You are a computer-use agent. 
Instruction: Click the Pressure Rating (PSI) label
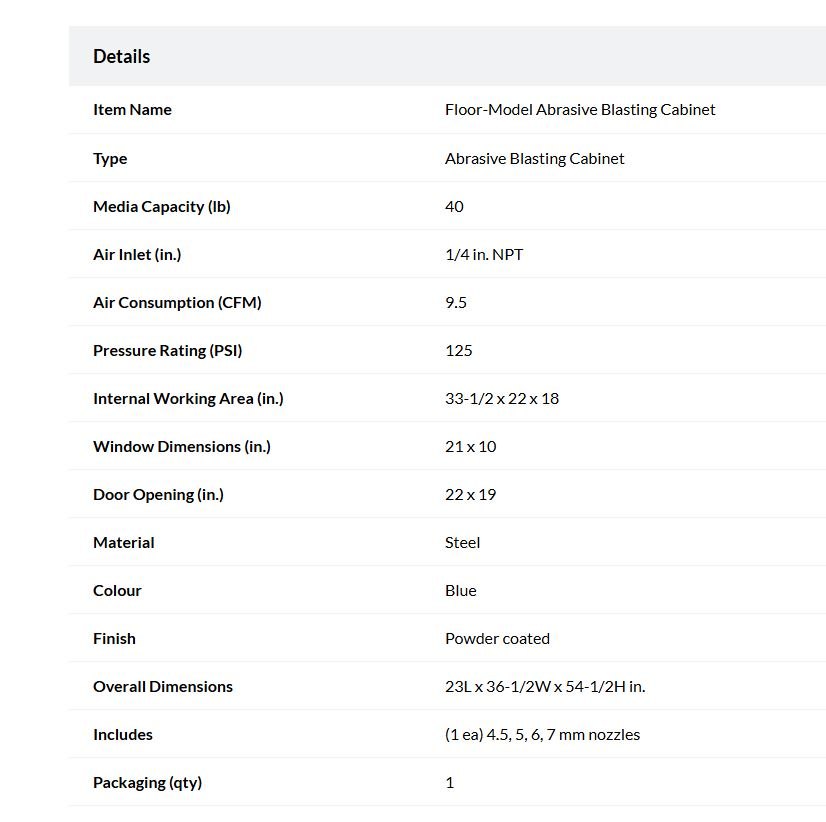click(168, 350)
